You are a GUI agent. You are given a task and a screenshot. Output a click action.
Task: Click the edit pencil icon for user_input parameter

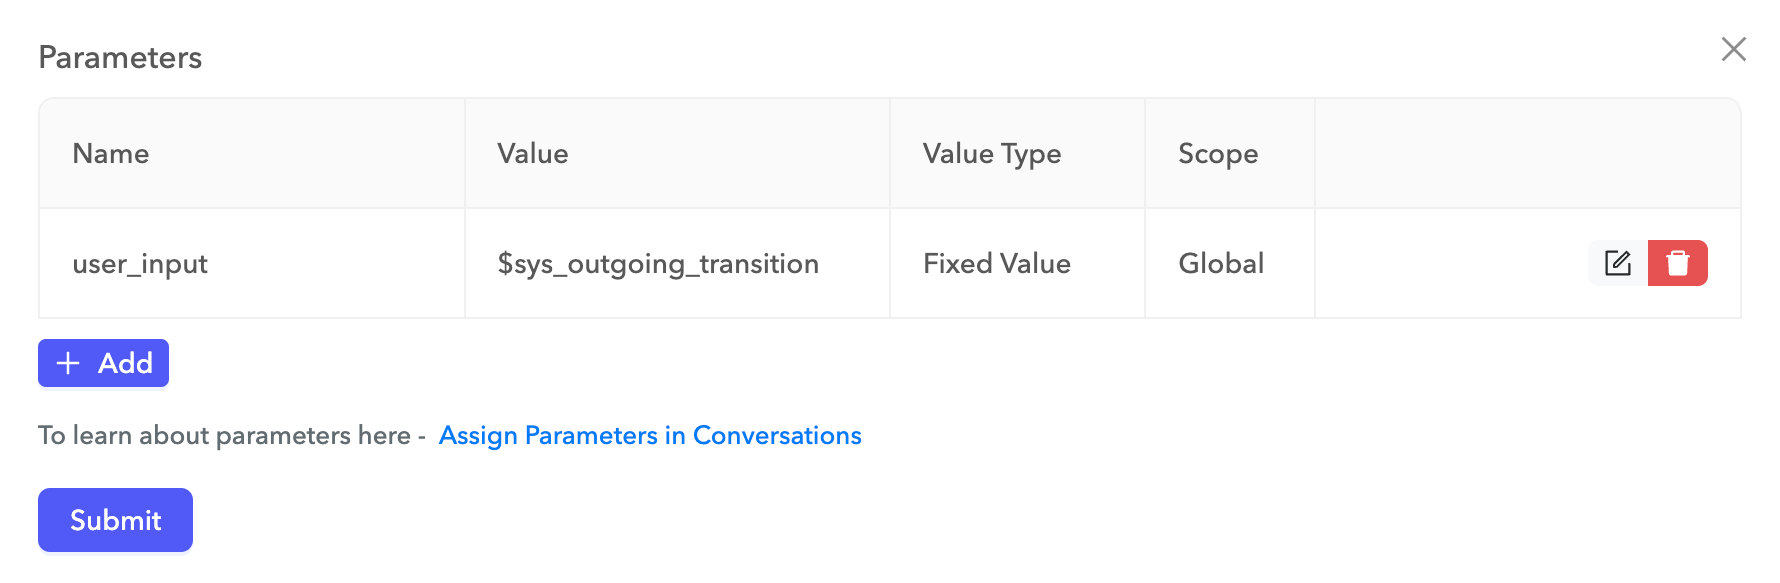[x=1616, y=263]
